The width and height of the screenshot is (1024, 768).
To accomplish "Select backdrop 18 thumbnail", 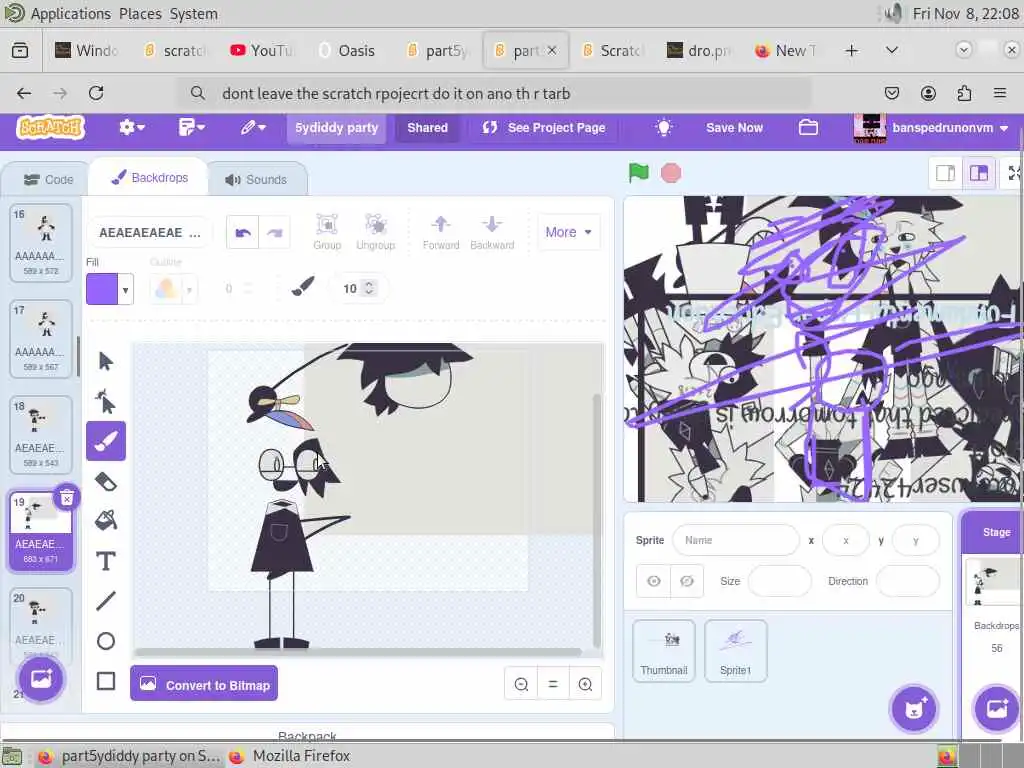I will [x=40, y=434].
